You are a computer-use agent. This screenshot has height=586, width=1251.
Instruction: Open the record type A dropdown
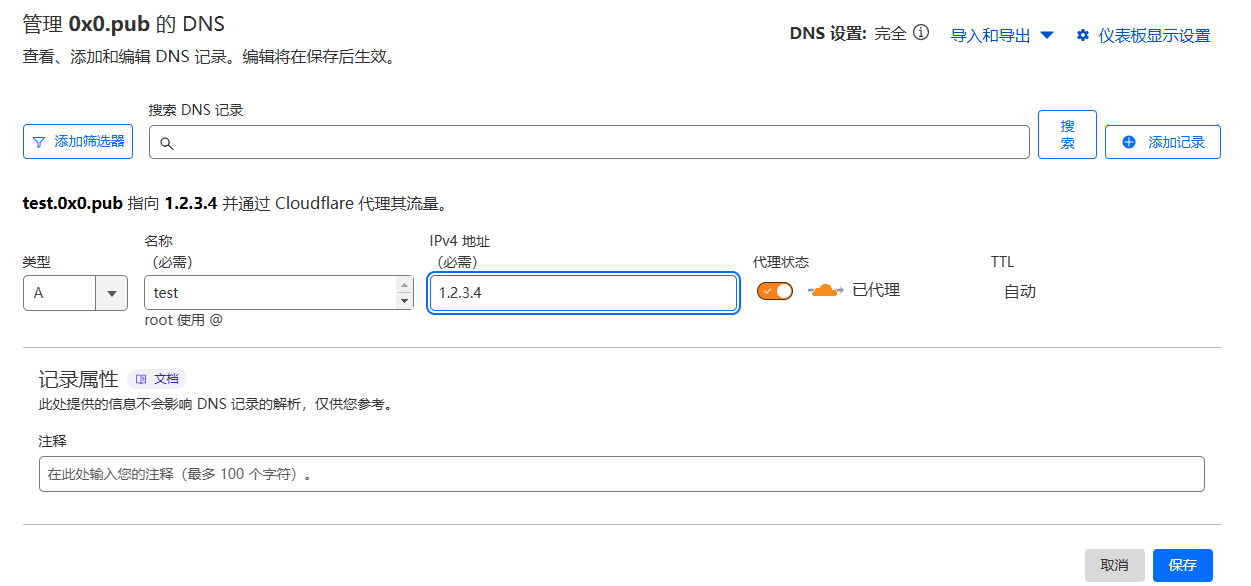(75, 293)
